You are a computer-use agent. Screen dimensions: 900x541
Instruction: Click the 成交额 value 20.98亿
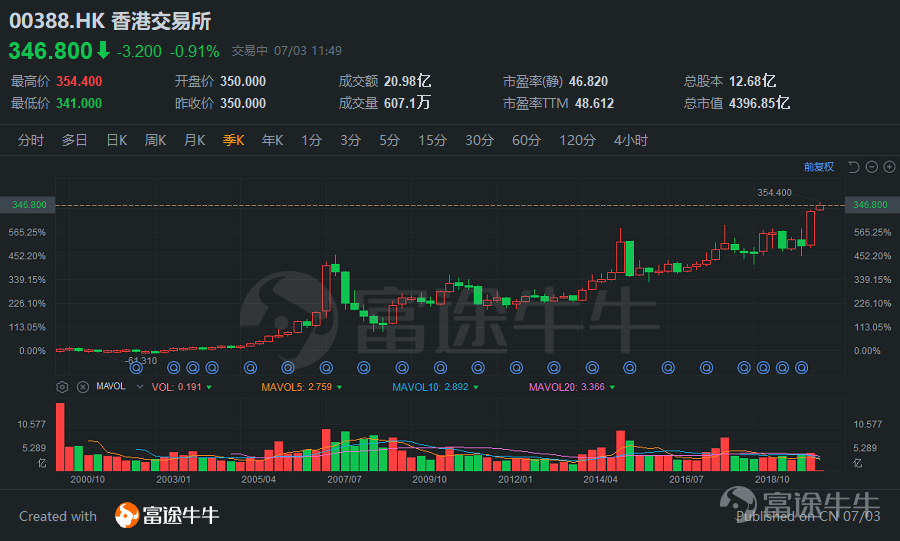[408, 81]
